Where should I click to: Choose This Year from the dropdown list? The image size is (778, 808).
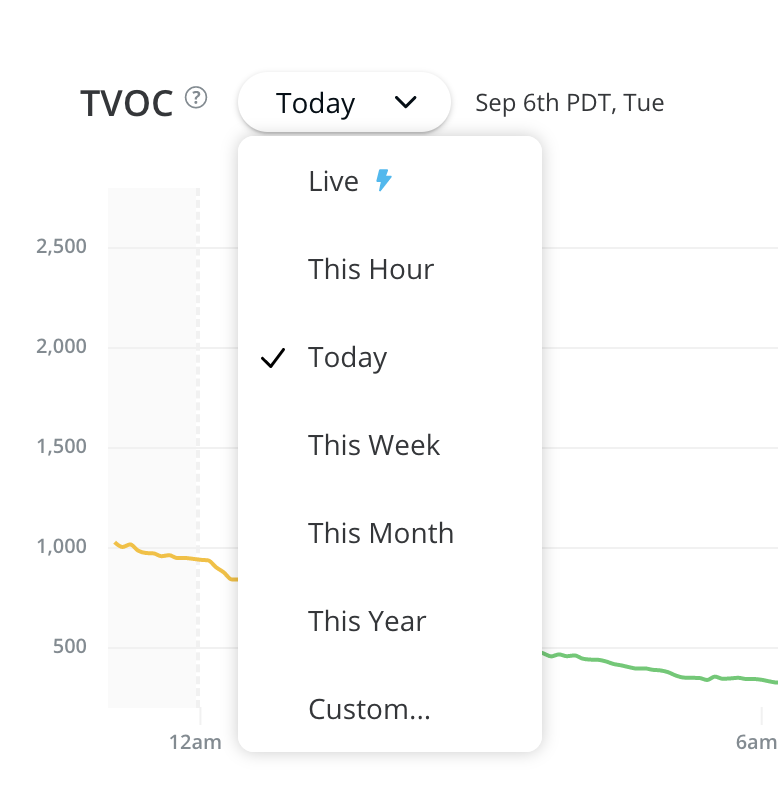pos(367,622)
